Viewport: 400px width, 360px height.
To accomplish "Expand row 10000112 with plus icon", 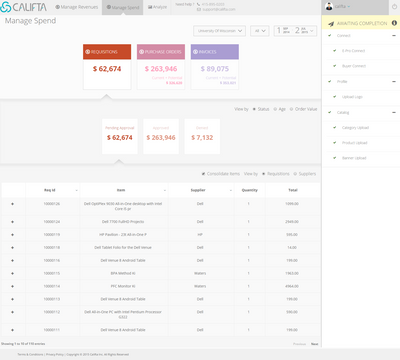I will pos(13,312).
